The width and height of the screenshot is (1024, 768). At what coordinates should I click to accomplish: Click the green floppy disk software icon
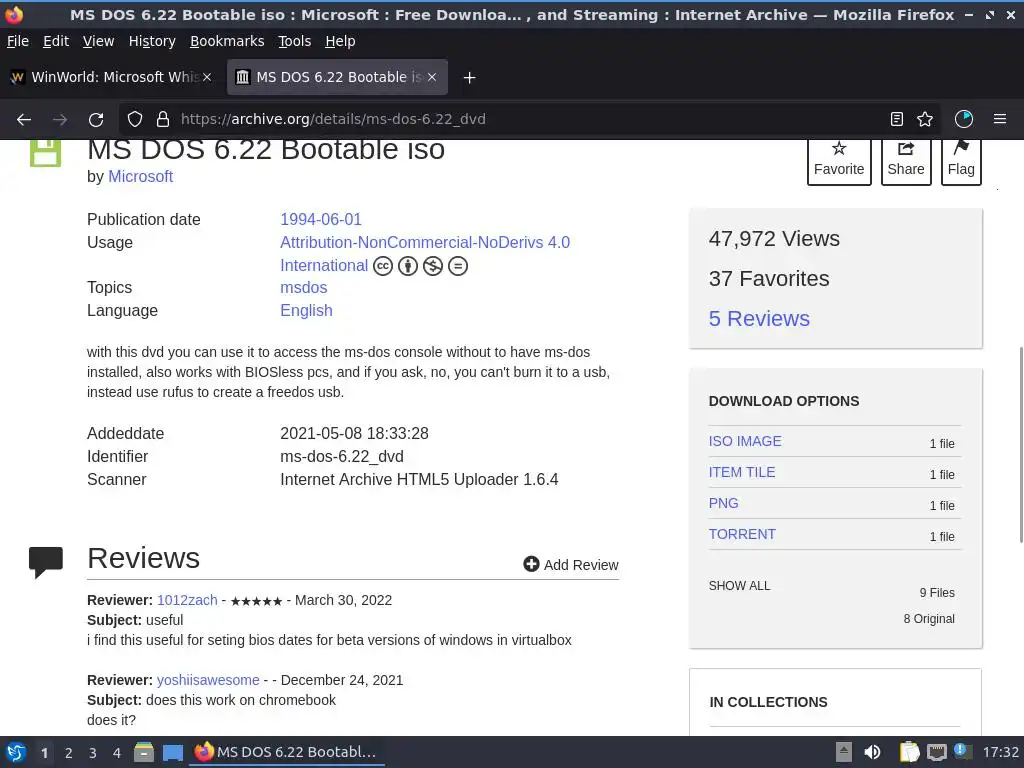pos(45,153)
